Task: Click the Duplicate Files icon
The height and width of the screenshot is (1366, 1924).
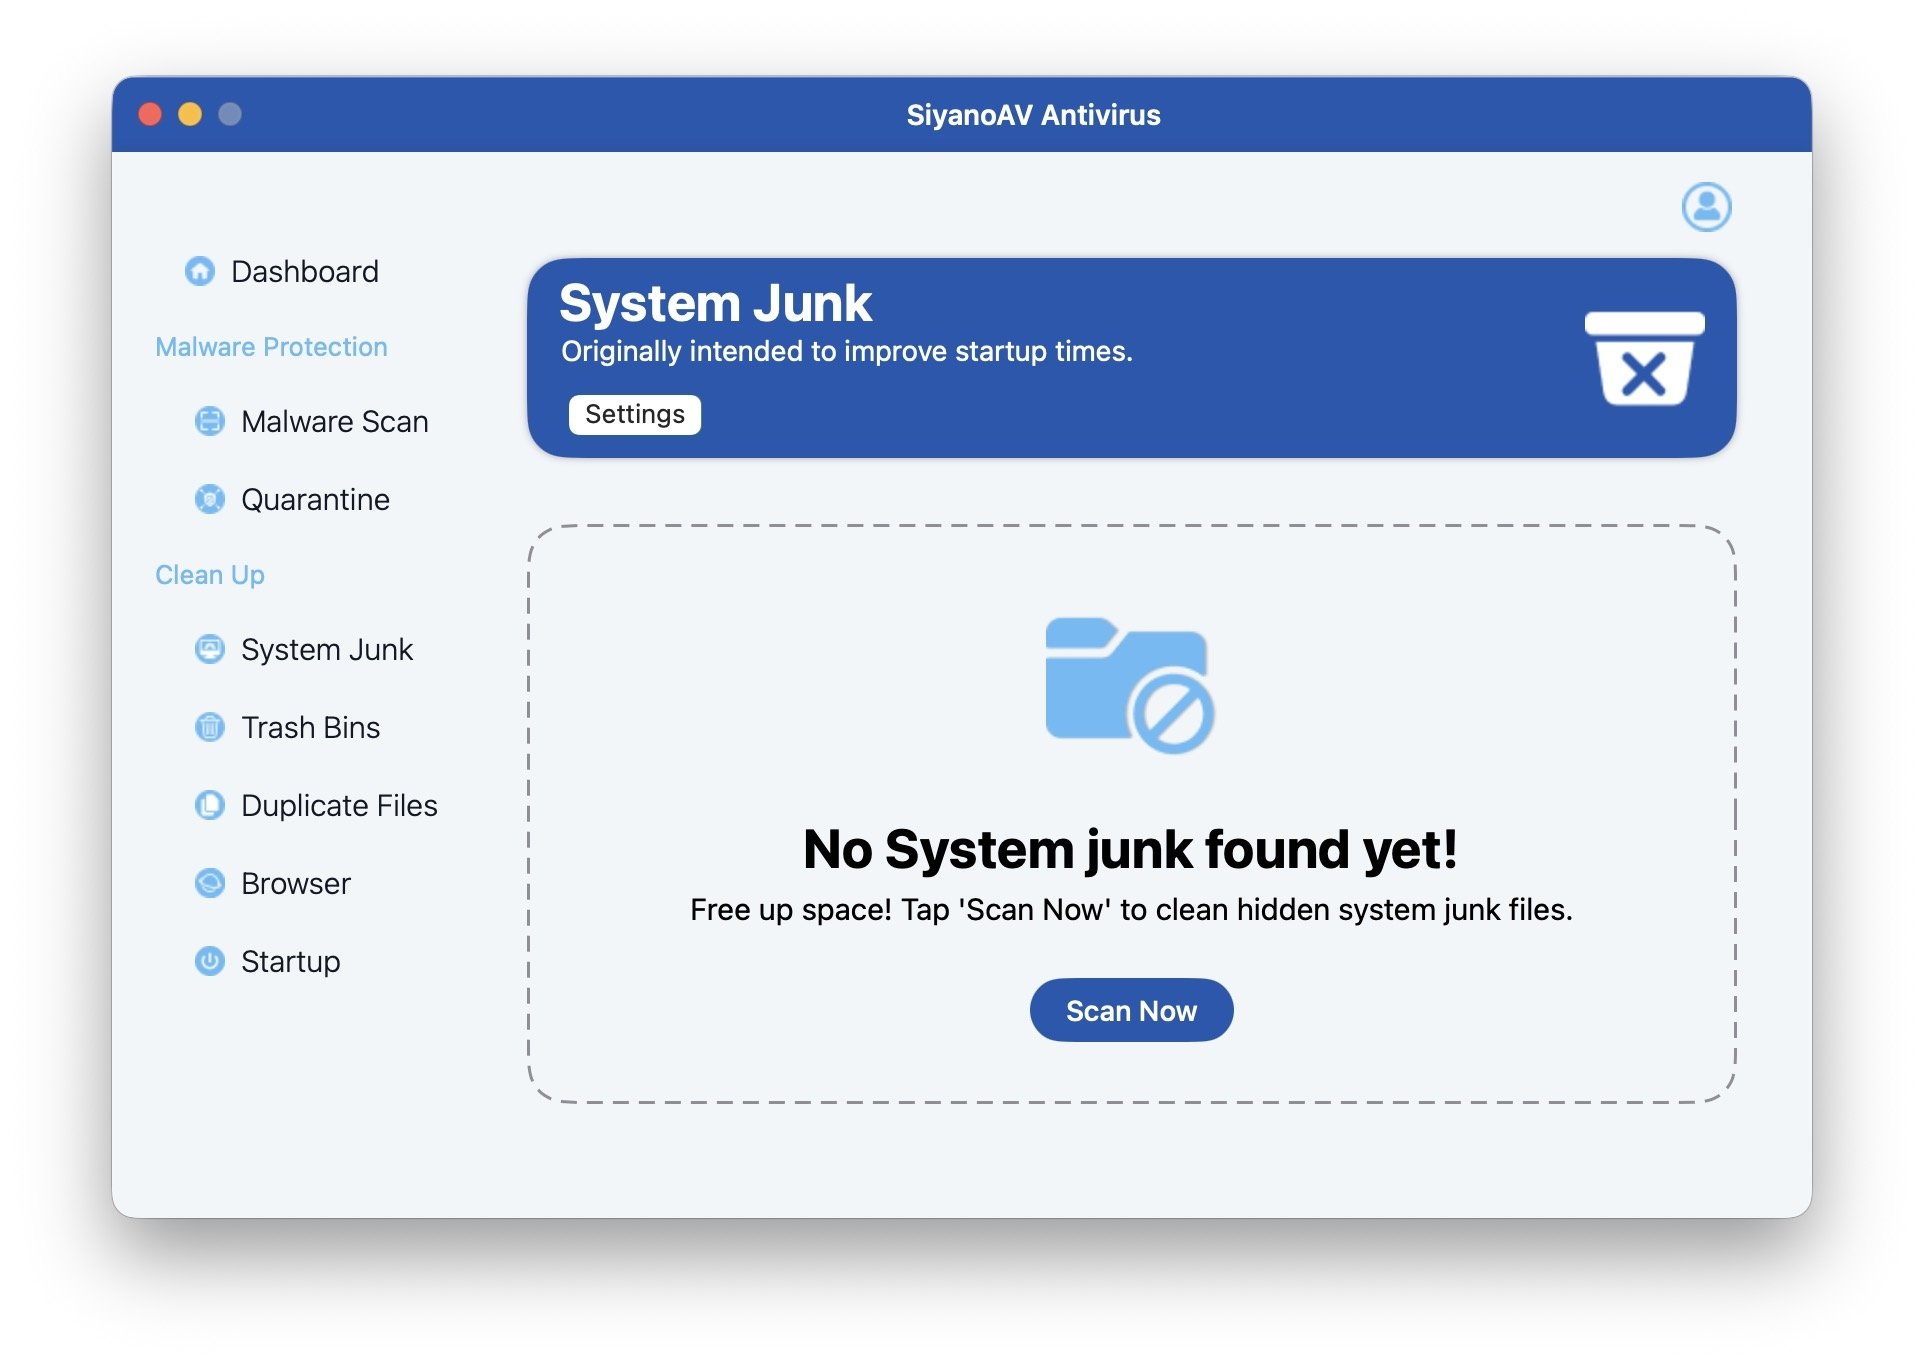Action: coord(209,805)
